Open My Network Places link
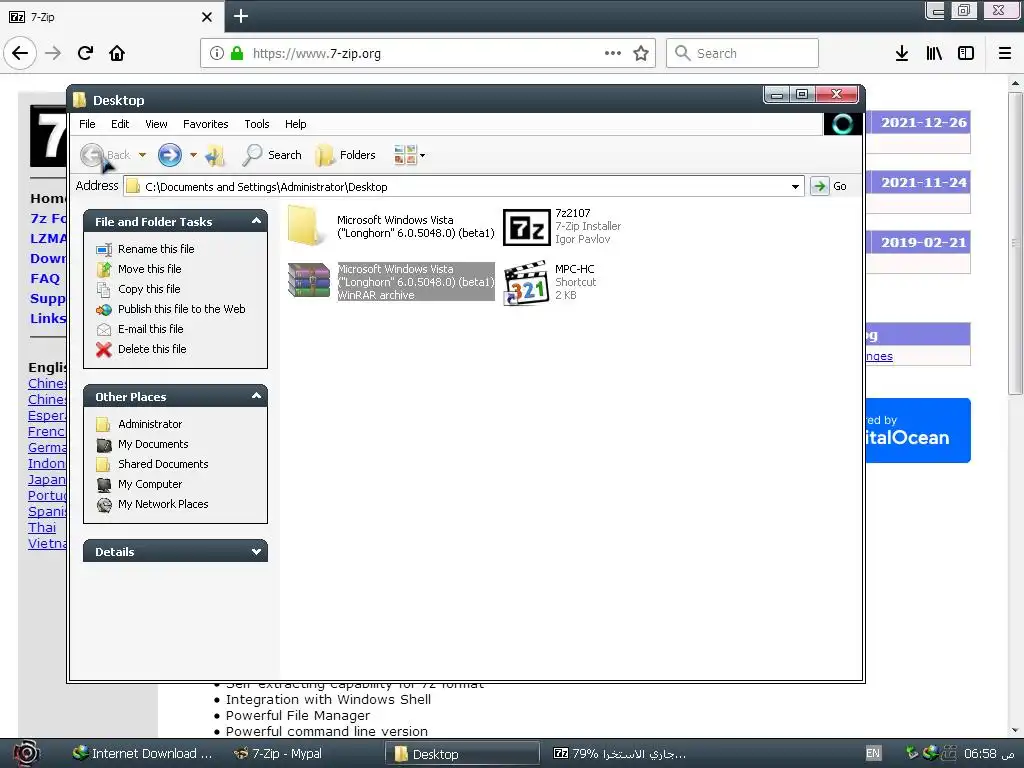 point(163,504)
